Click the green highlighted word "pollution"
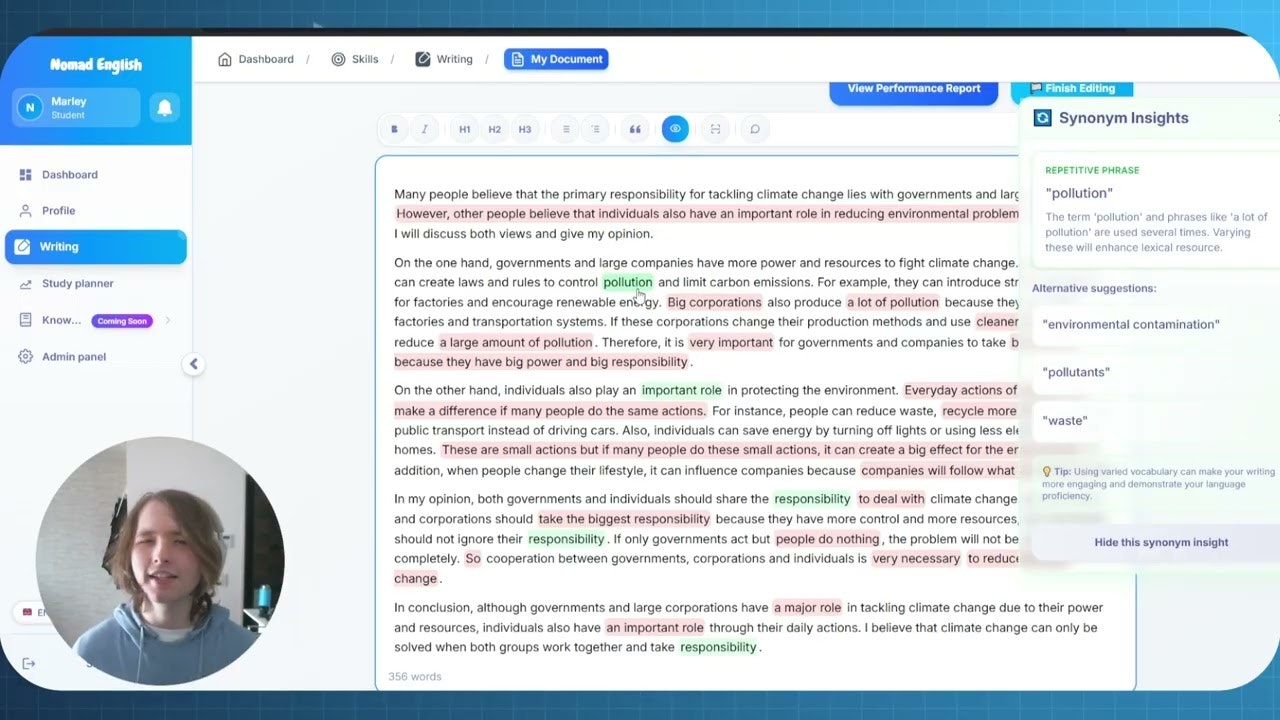The width and height of the screenshot is (1280, 720). (x=627, y=283)
